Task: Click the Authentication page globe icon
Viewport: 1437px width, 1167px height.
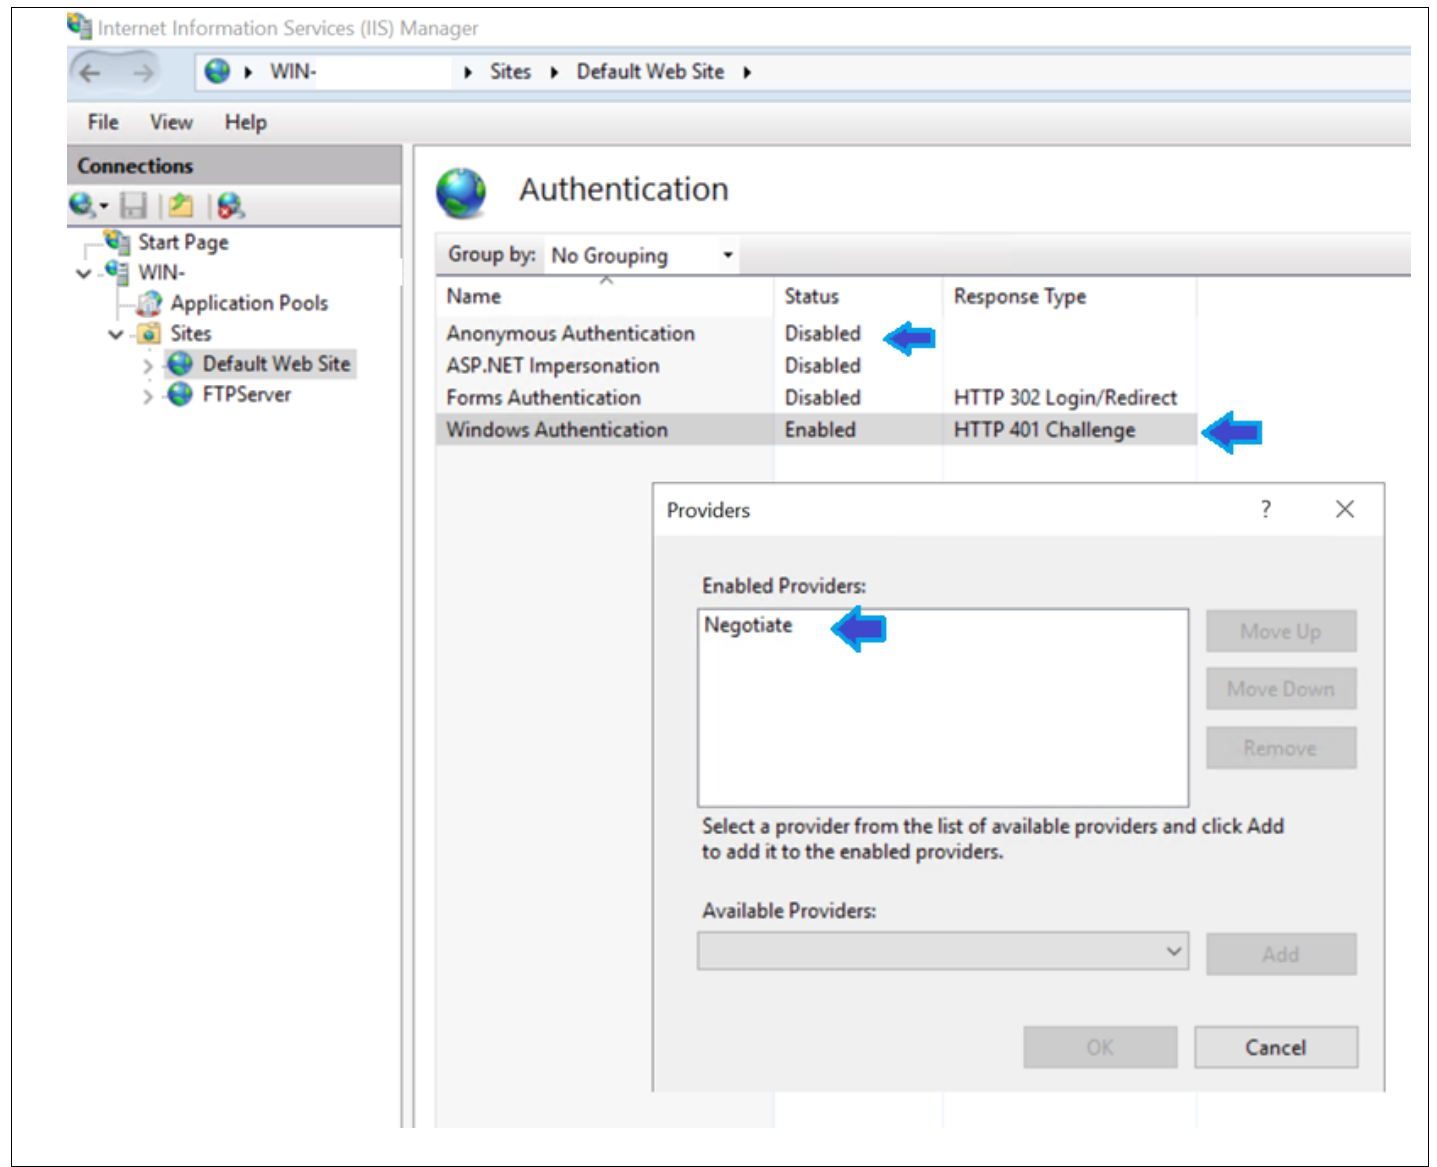Action: click(460, 192)
